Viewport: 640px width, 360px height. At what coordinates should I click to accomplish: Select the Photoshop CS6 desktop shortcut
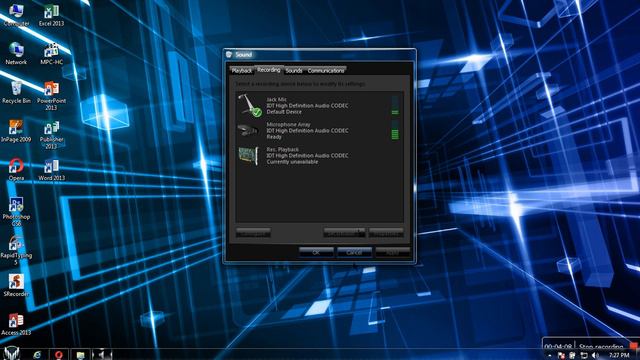[x=16, y=211]
